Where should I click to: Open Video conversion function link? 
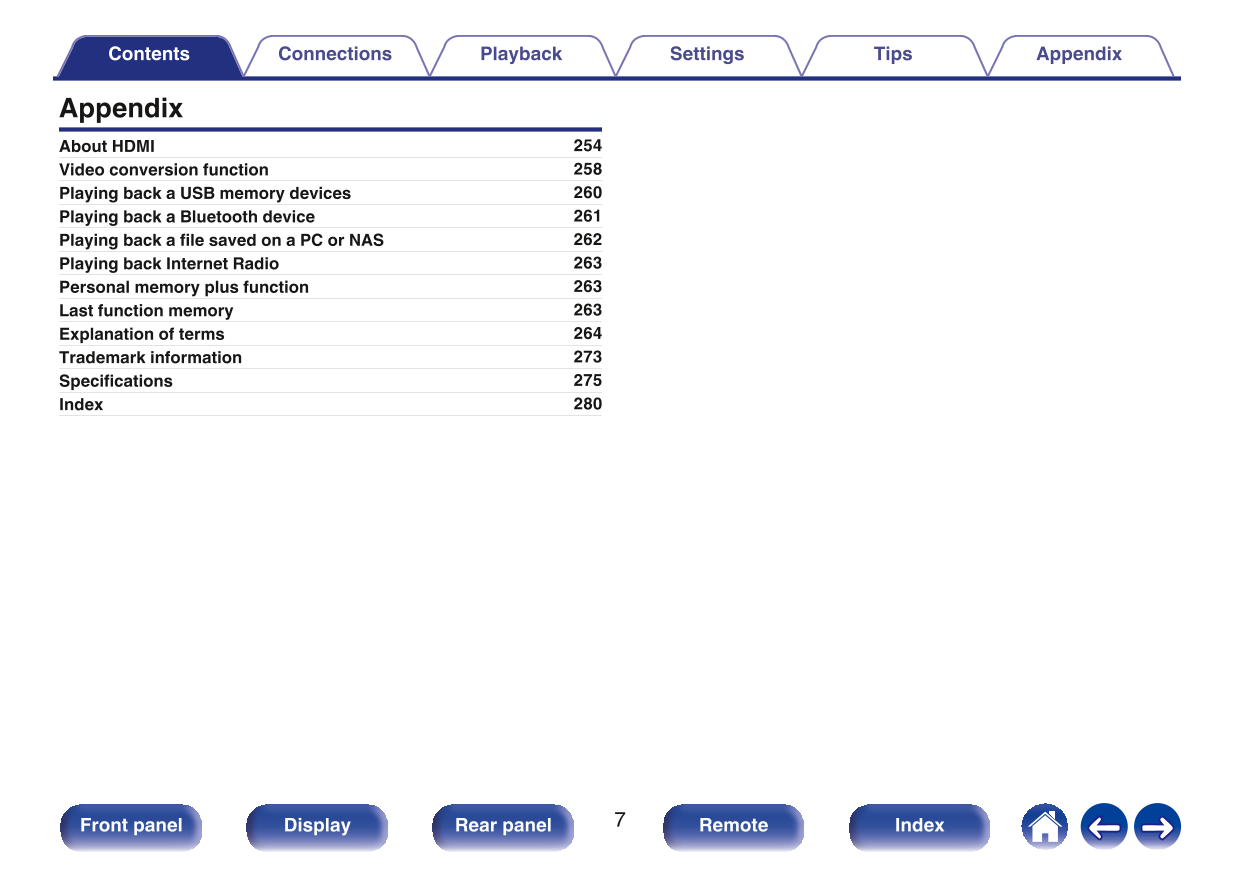coord(164,170)
